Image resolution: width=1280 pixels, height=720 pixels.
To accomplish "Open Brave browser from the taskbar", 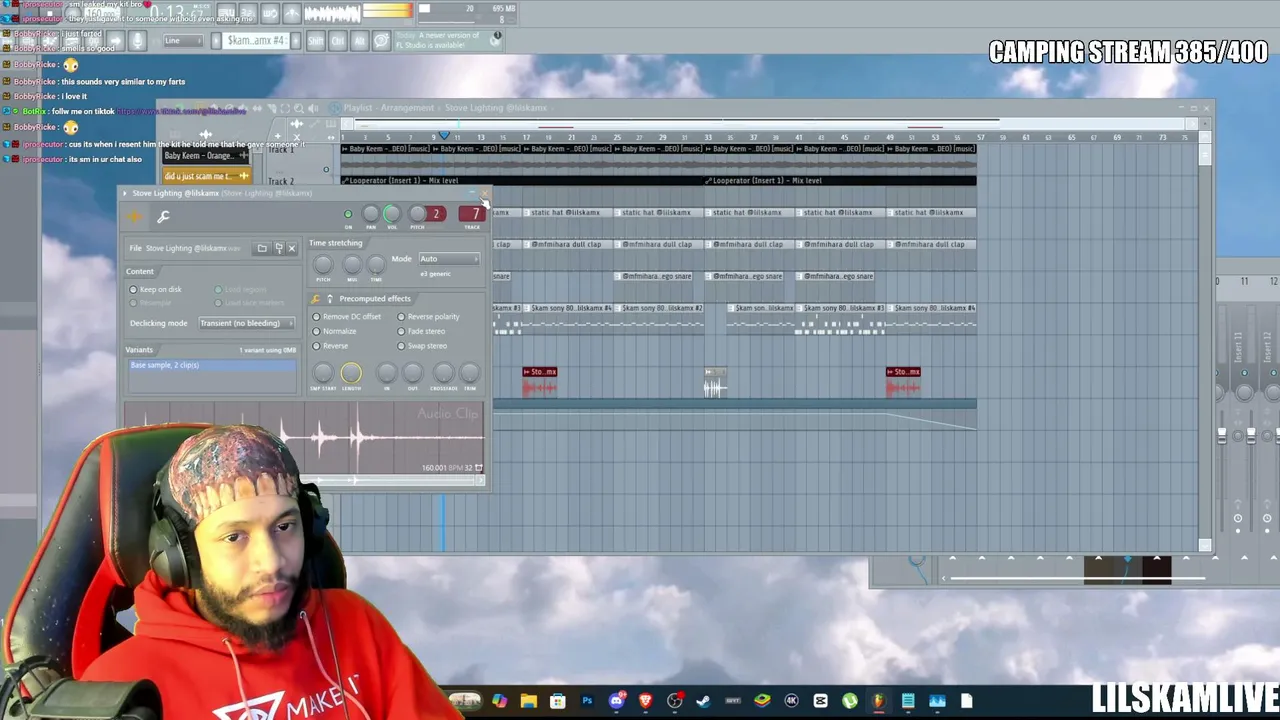I will 645,701.
